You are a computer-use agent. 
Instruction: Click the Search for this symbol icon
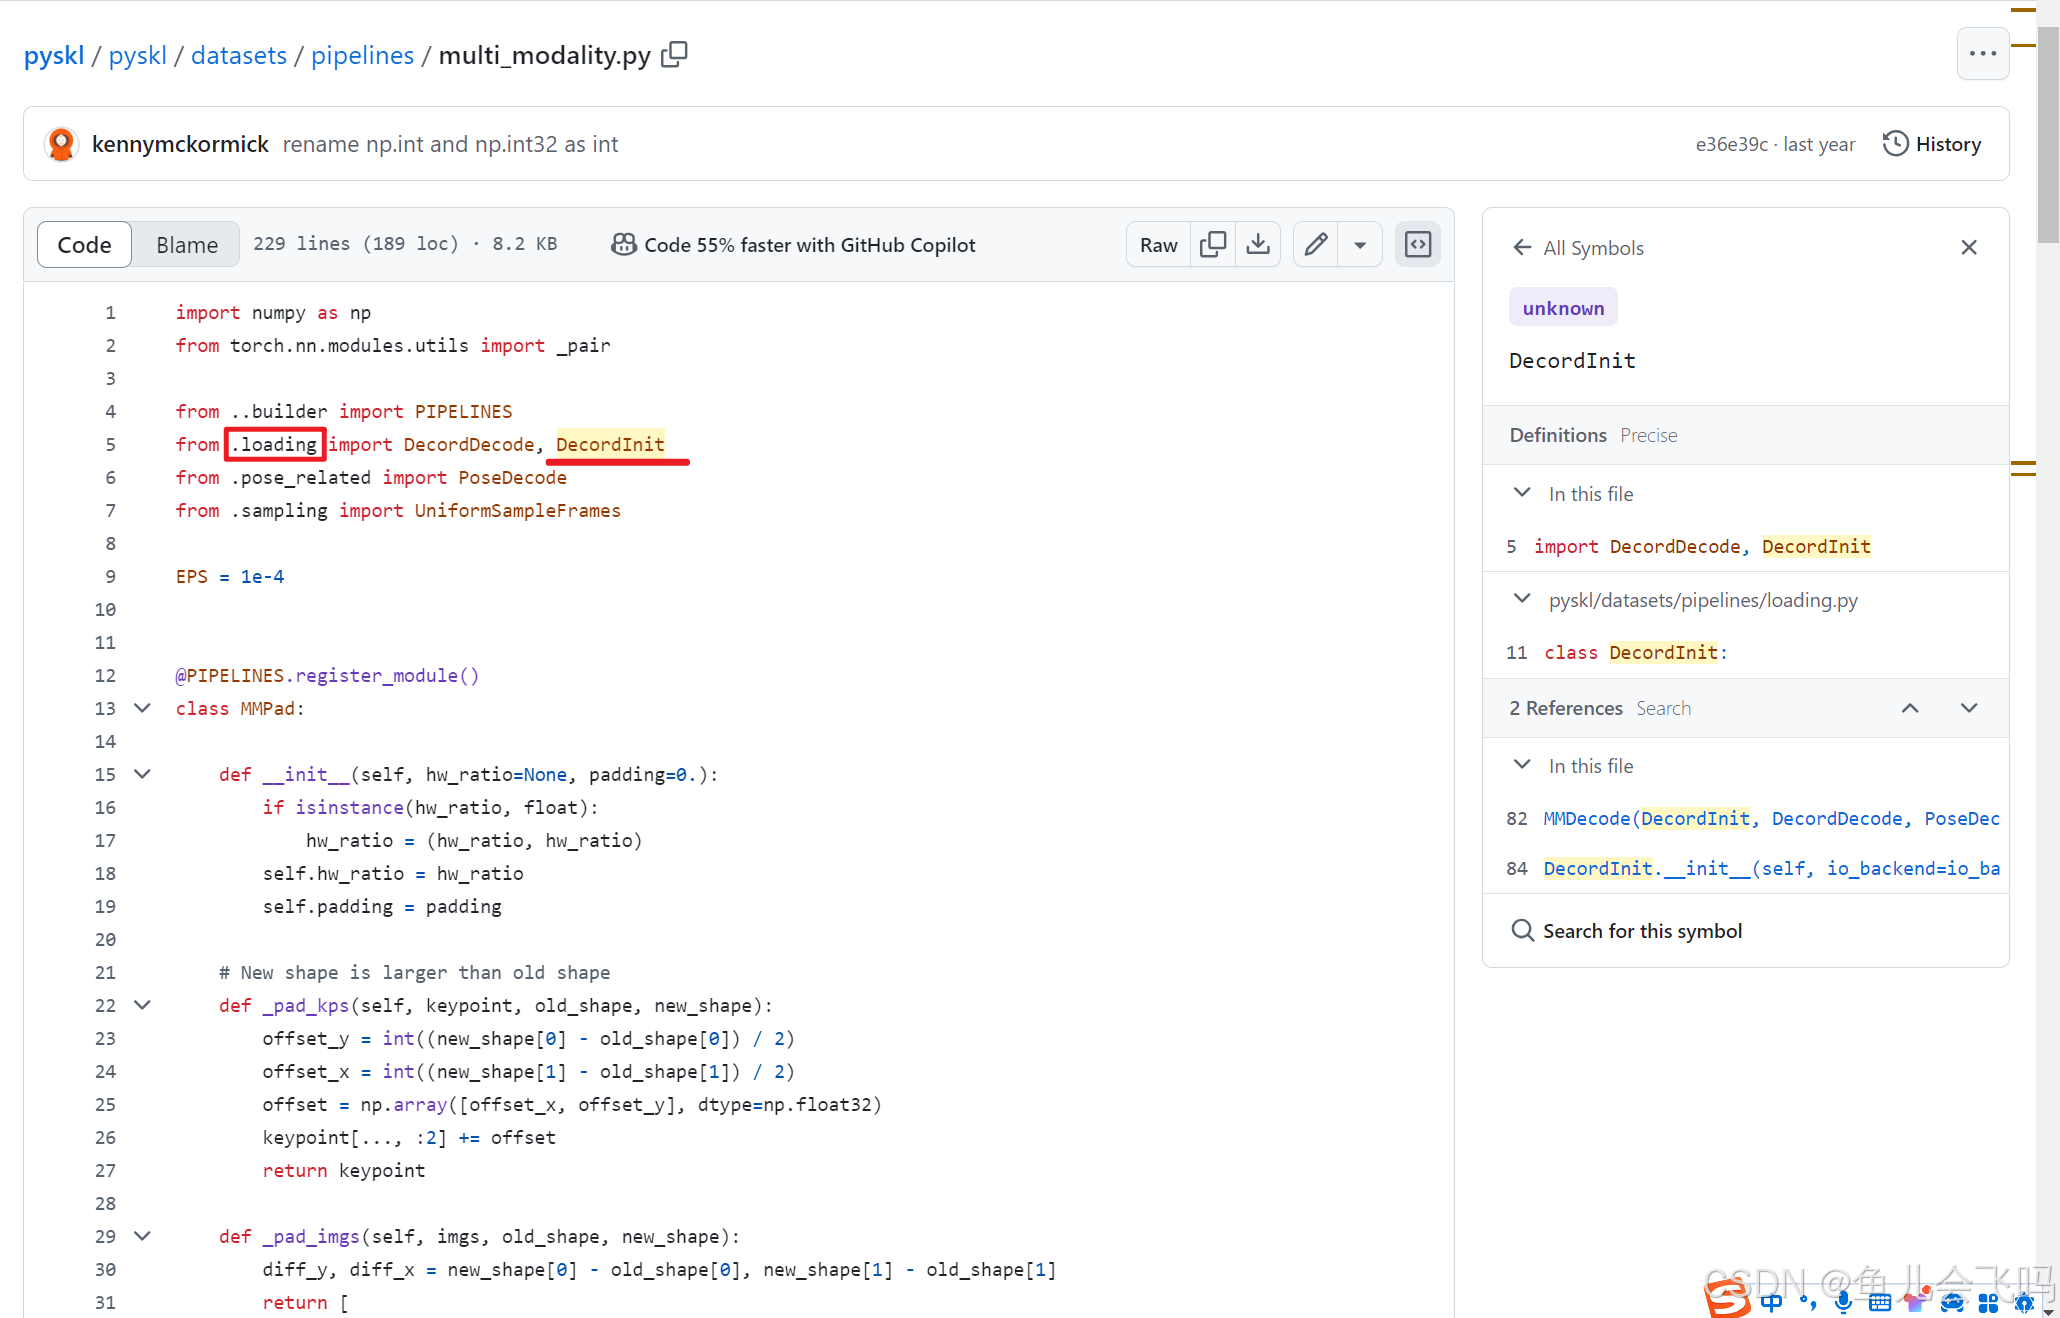[1523, 931]
